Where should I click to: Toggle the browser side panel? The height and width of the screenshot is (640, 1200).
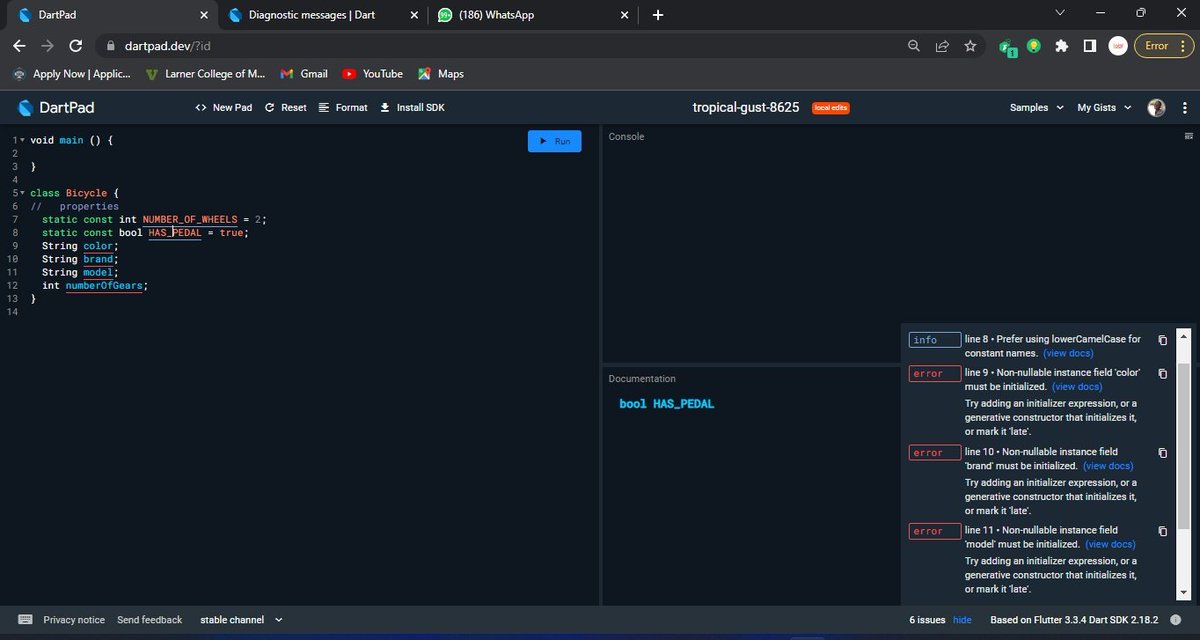[1090, 46]
